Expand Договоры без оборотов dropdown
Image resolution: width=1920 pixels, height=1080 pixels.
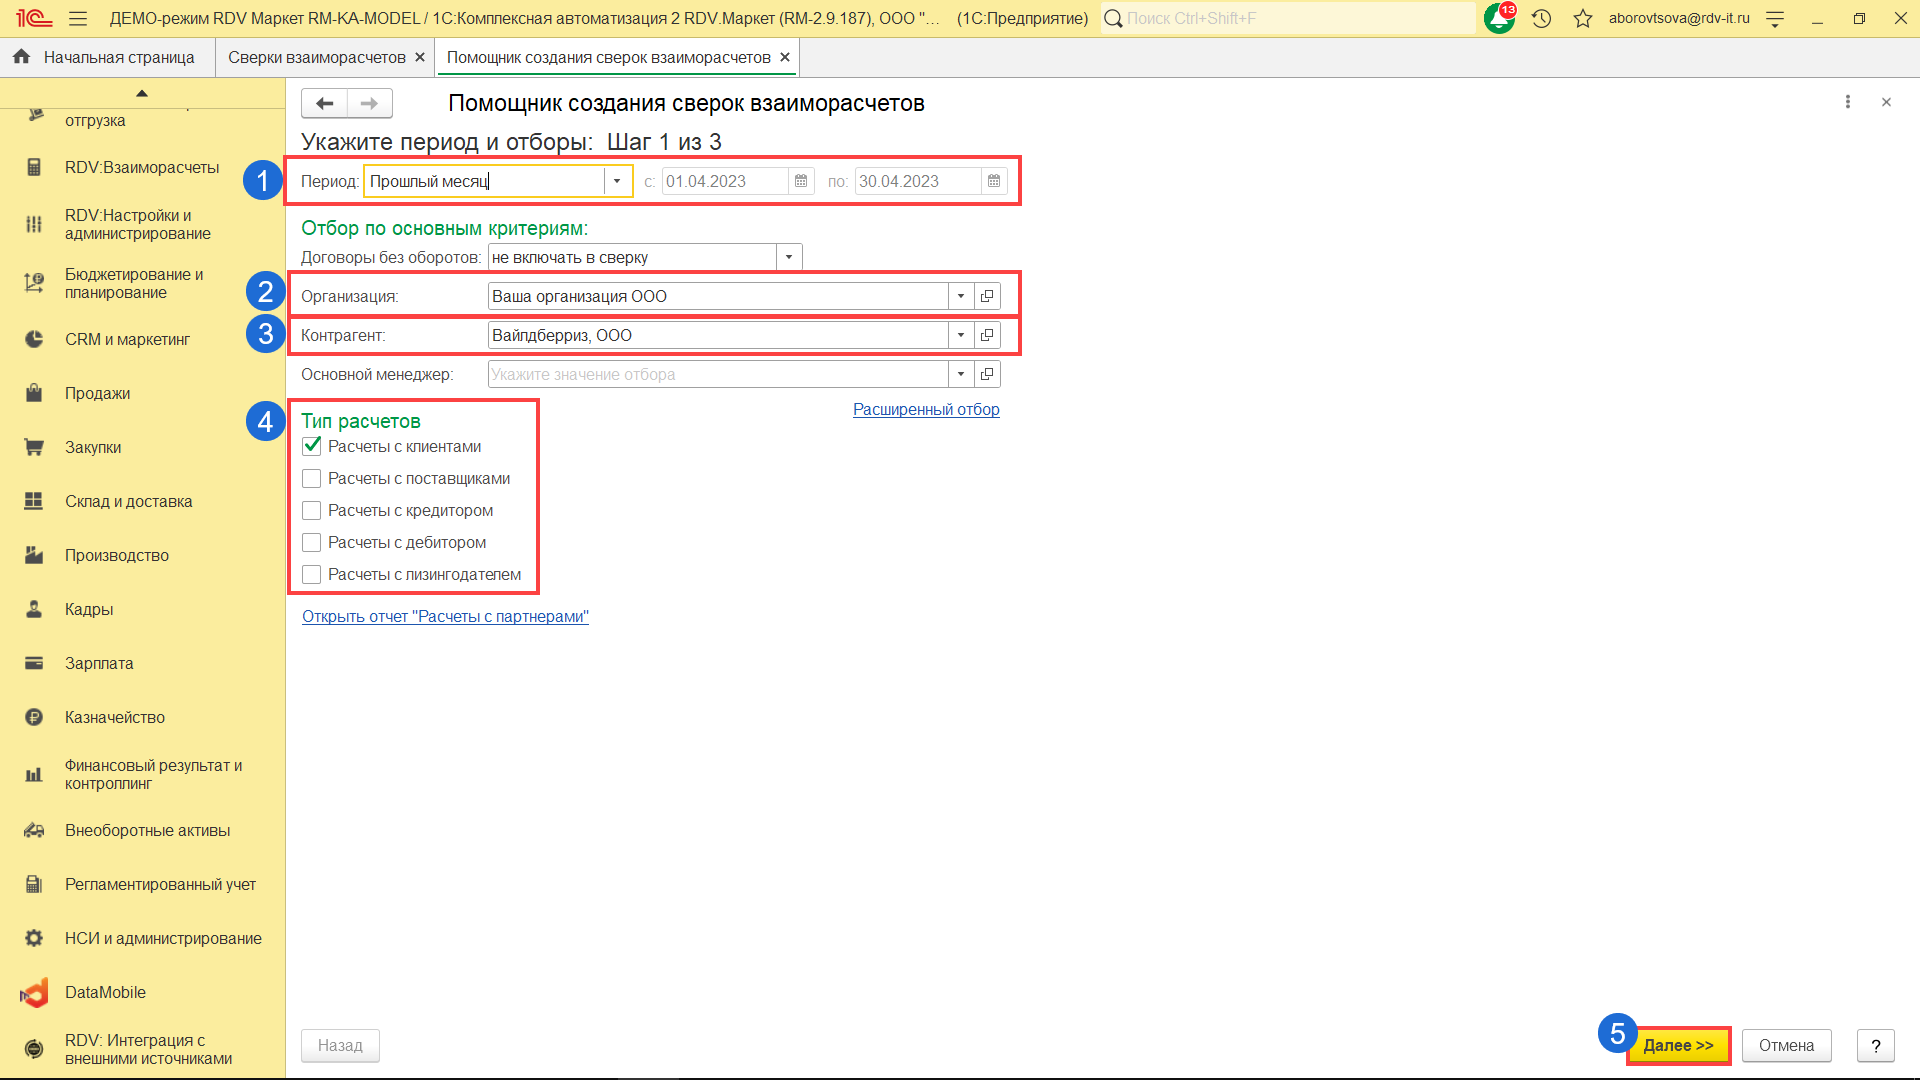click(789, 257)
